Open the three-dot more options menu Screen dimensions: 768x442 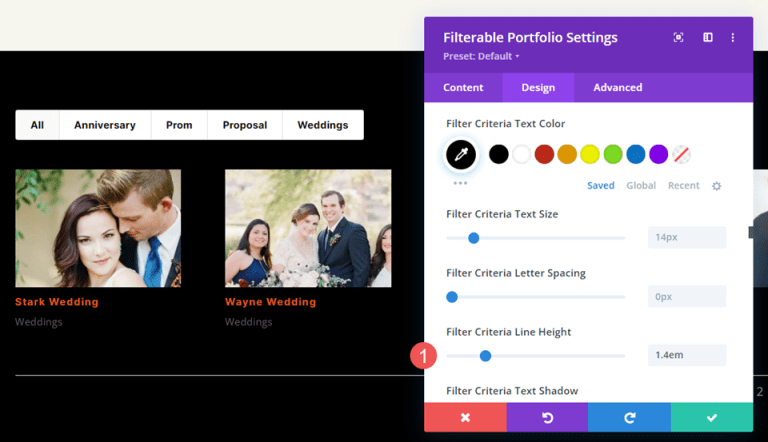[x=733, y=38]
